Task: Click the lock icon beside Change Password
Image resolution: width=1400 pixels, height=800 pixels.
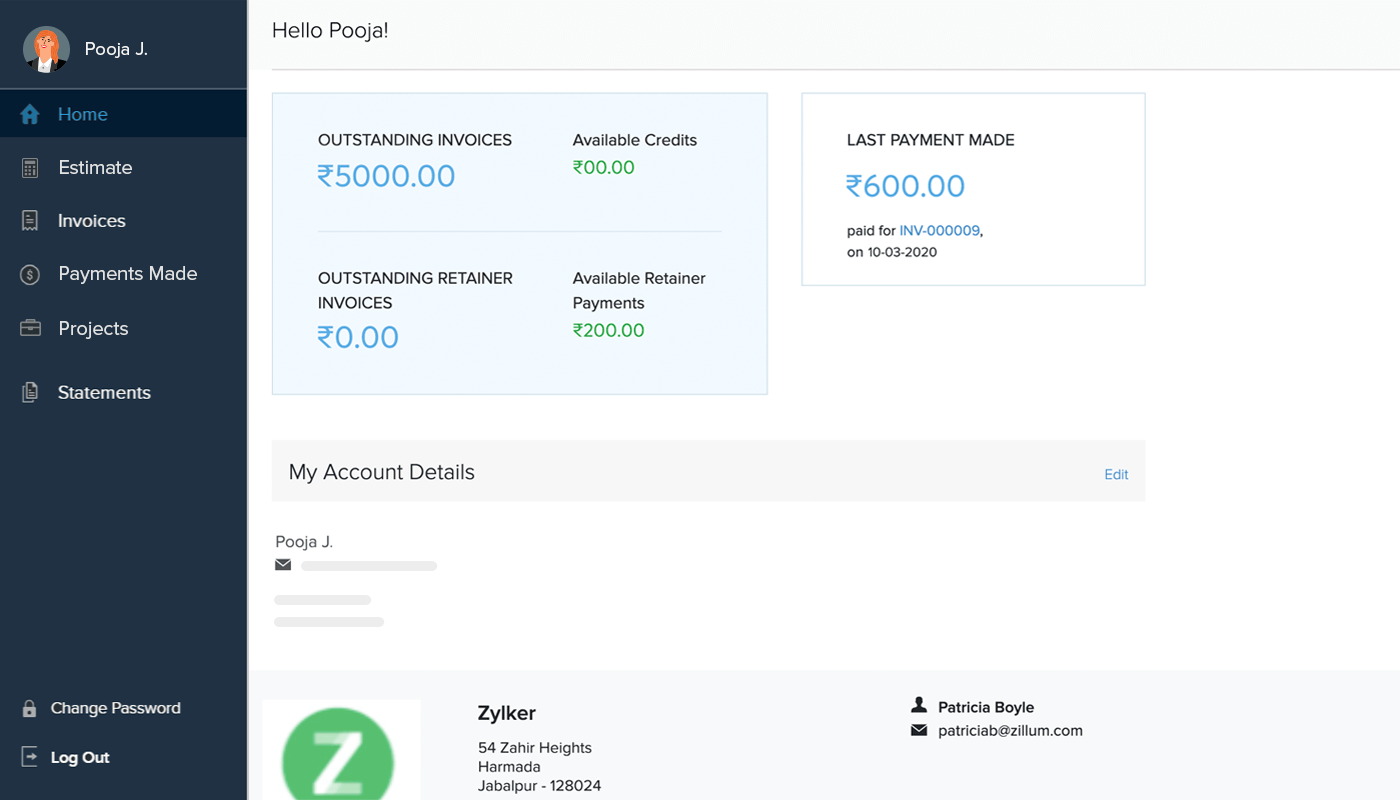Action: pyautogui.click(x=29, y=707)
